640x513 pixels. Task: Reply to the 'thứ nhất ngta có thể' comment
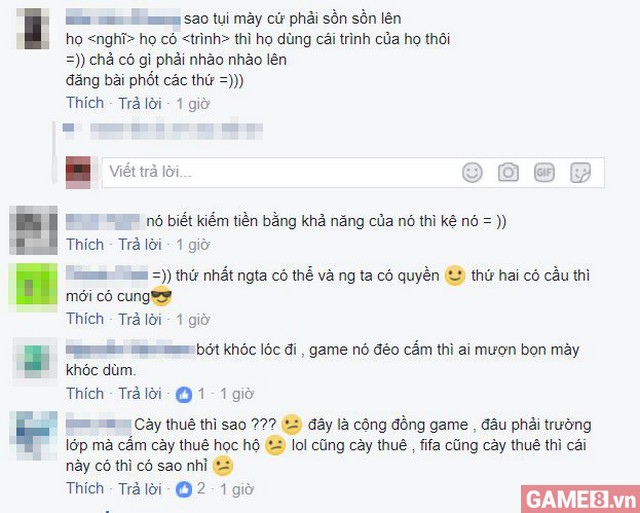(140, 319)
